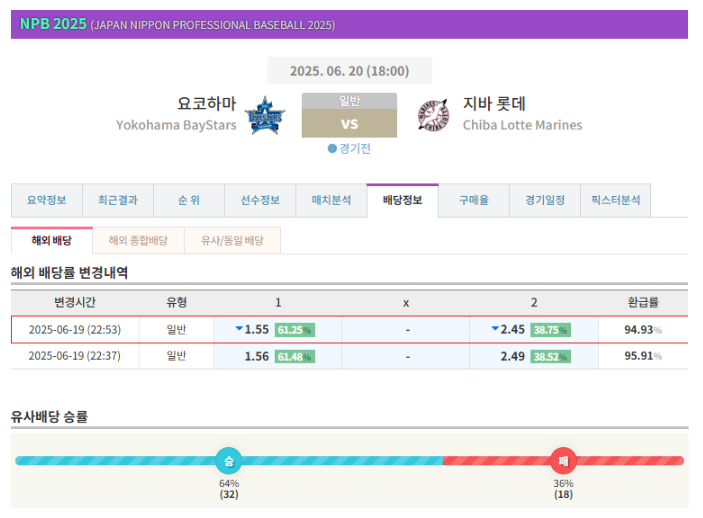
Task: Click the odds value 1.55
Action: click(x=256, y=330)
